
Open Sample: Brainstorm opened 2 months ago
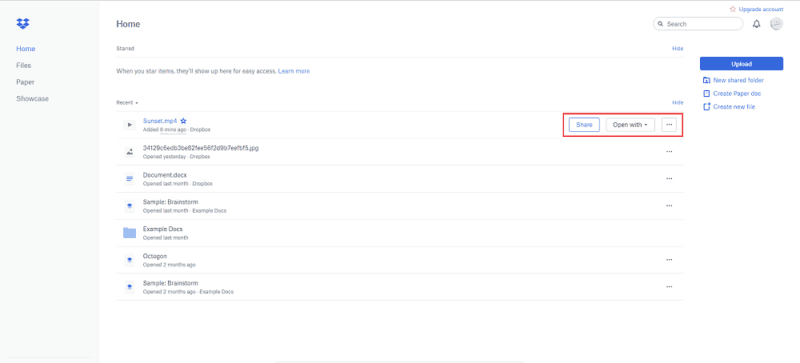point(170,283)
